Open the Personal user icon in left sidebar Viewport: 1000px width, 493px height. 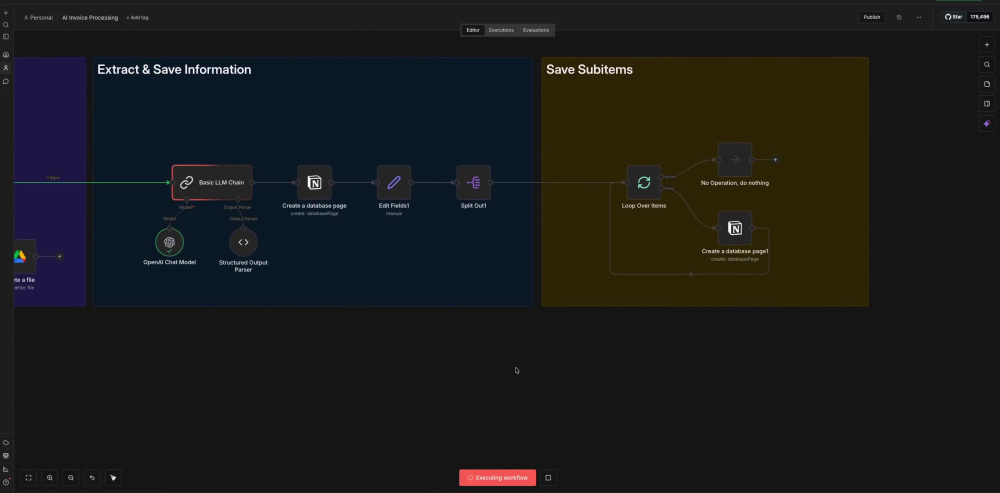click(6, 68)
